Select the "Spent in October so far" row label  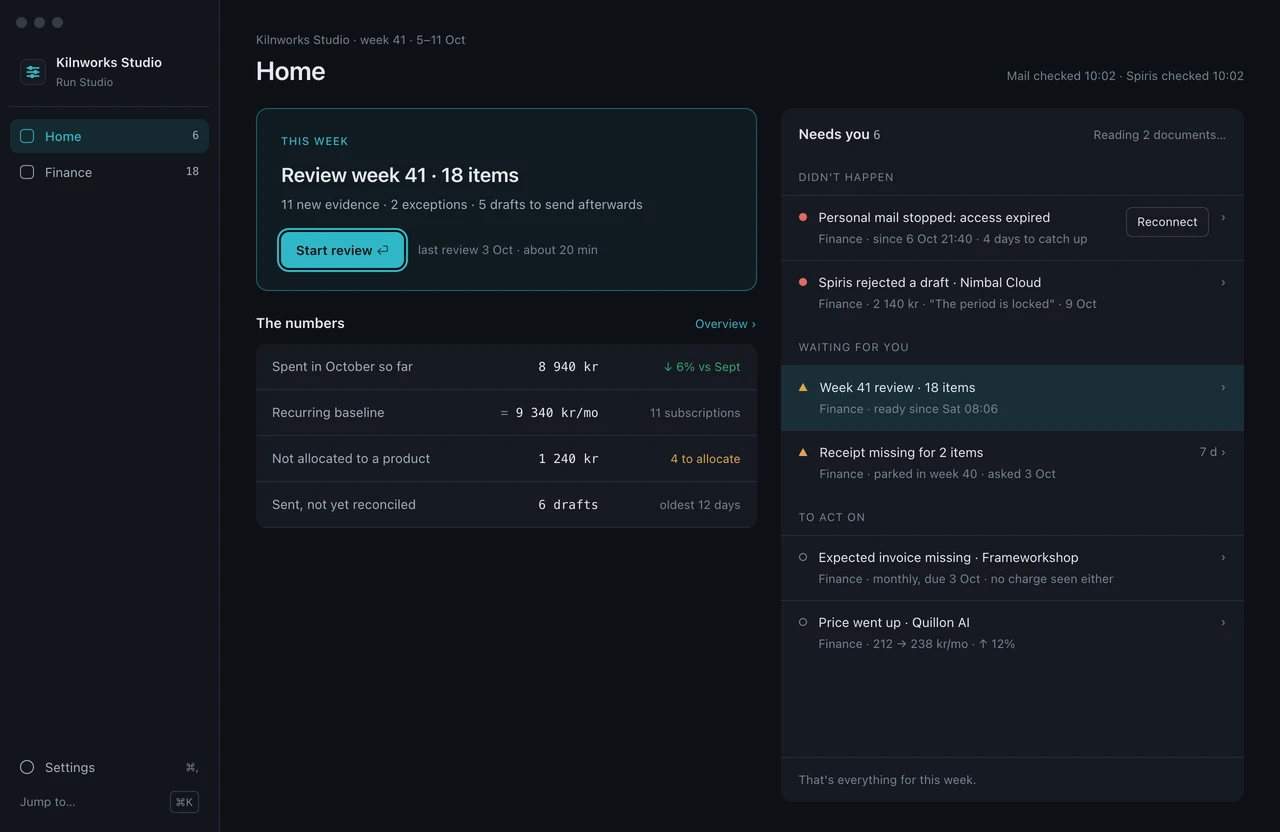pos(342,367)
